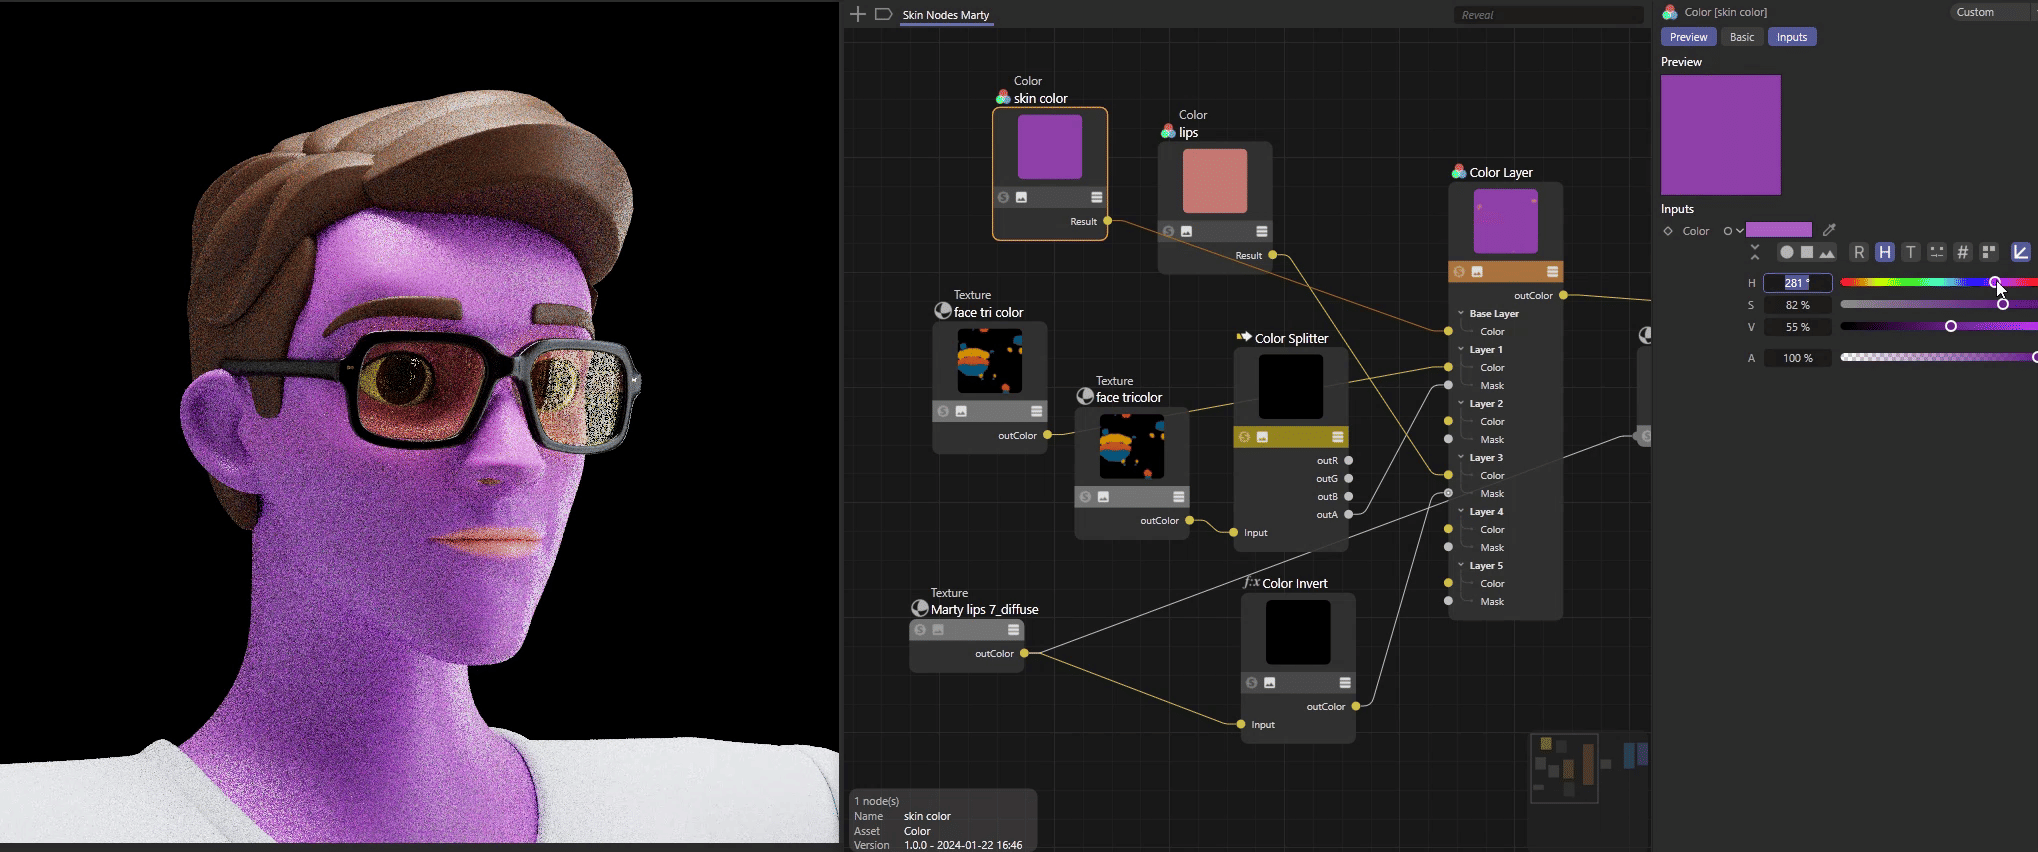Toggle the HSV mode H button

(x=1884, y=253)
